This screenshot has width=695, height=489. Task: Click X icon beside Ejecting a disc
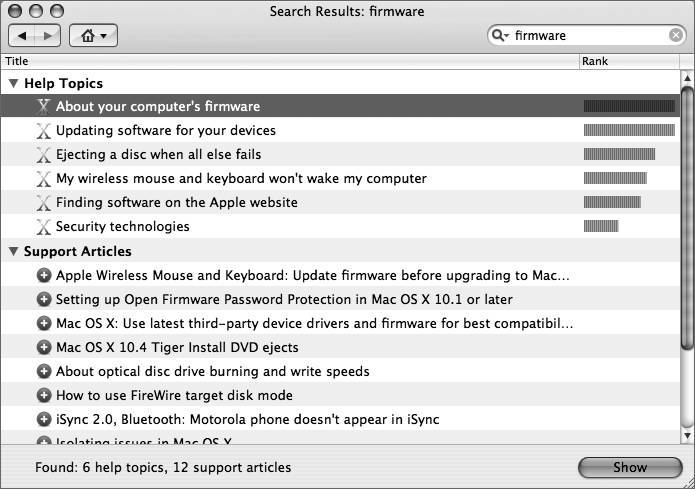pyautogui.click(x=43, y=154)
